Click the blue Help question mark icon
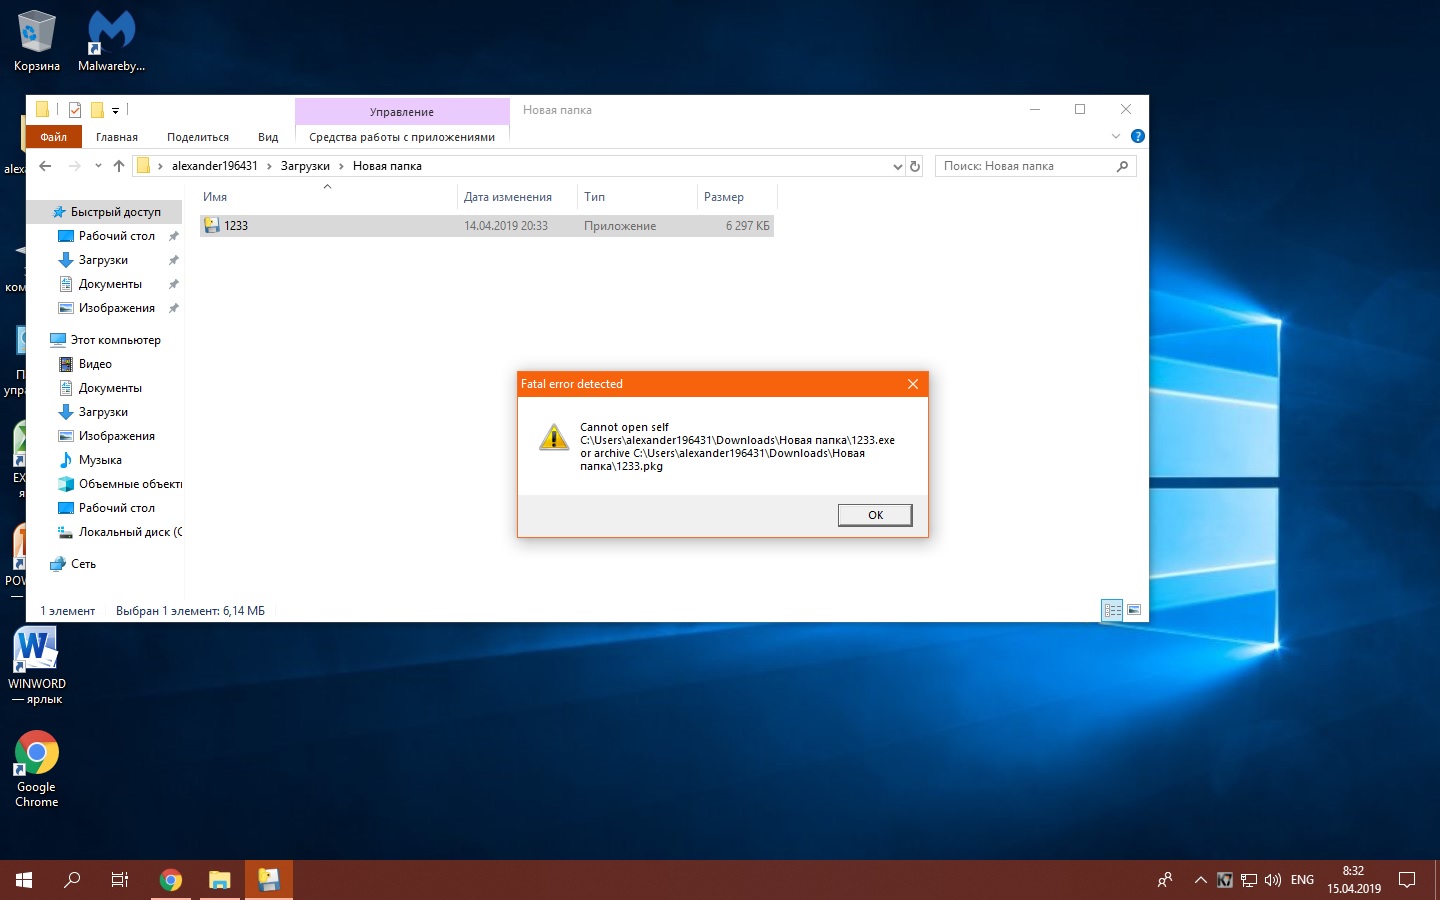Viewport: 1440px width, 900px height. (x=1137, y=136)
